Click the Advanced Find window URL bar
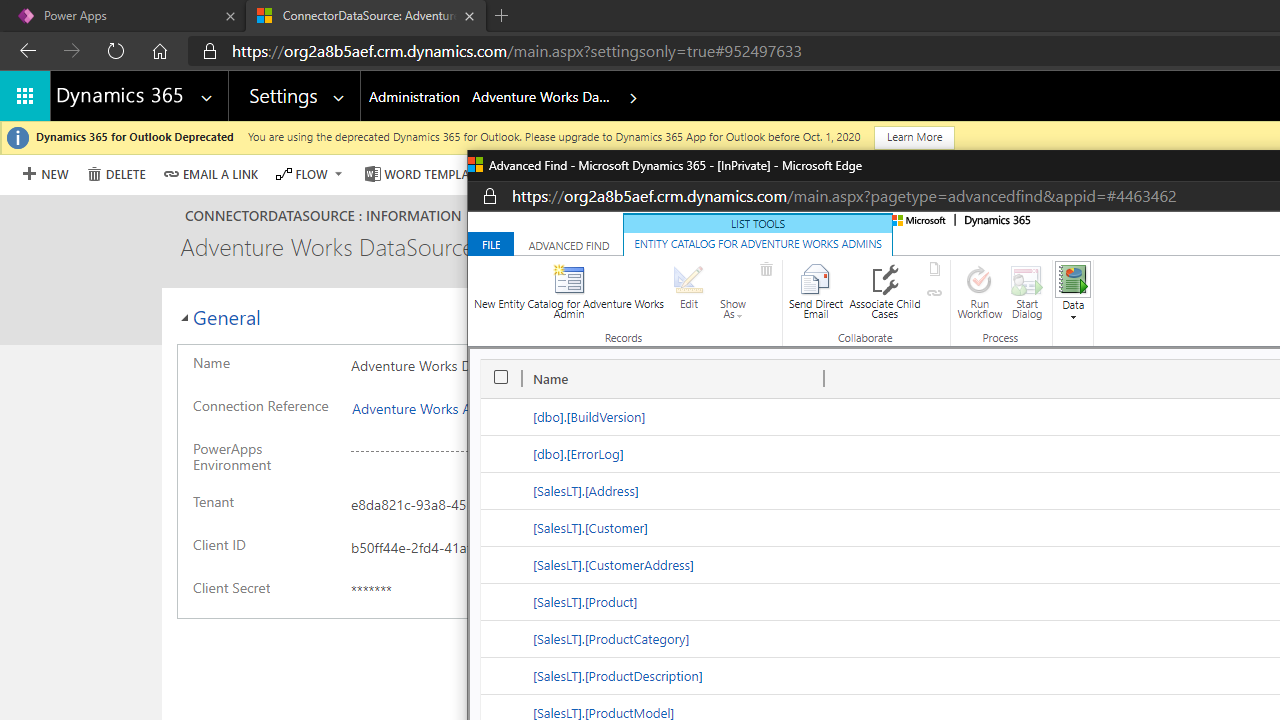Image resolution: width=1280 pixels, height=720 pixels. click(x=844, y=196)
